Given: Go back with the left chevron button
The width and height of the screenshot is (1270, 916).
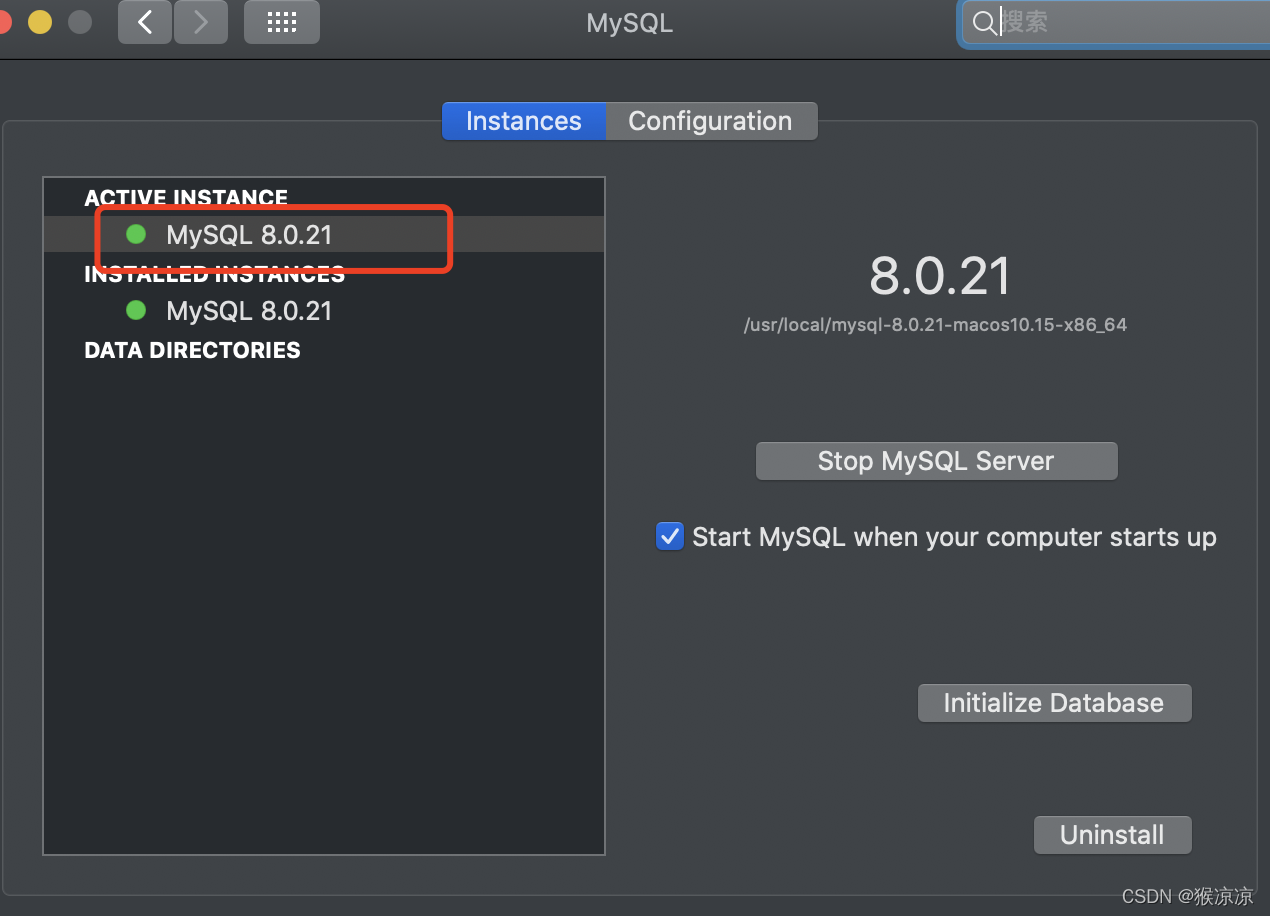Looking at the screenshot, I should [145, 22].
